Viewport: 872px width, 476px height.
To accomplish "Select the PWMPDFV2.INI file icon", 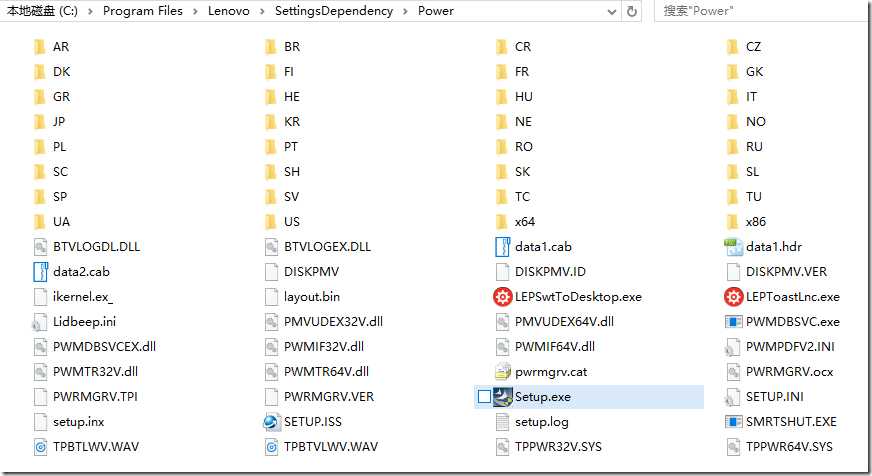I will [734, 346].
